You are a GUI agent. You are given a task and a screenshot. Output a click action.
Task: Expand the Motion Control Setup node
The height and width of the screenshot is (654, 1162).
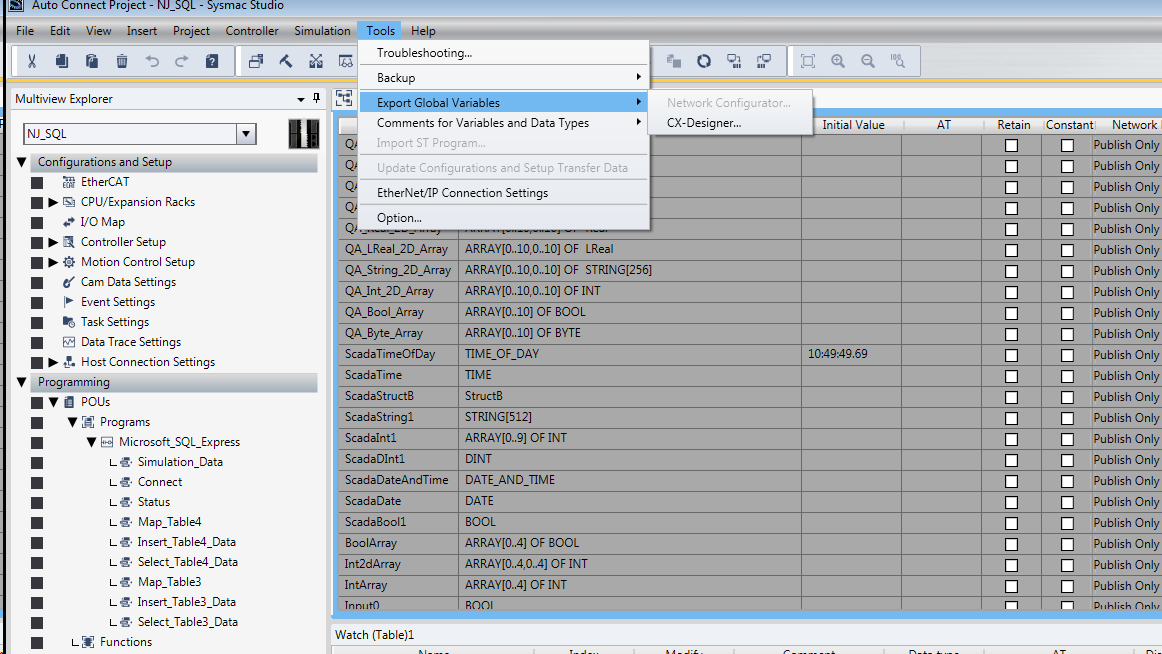point(53,262)
